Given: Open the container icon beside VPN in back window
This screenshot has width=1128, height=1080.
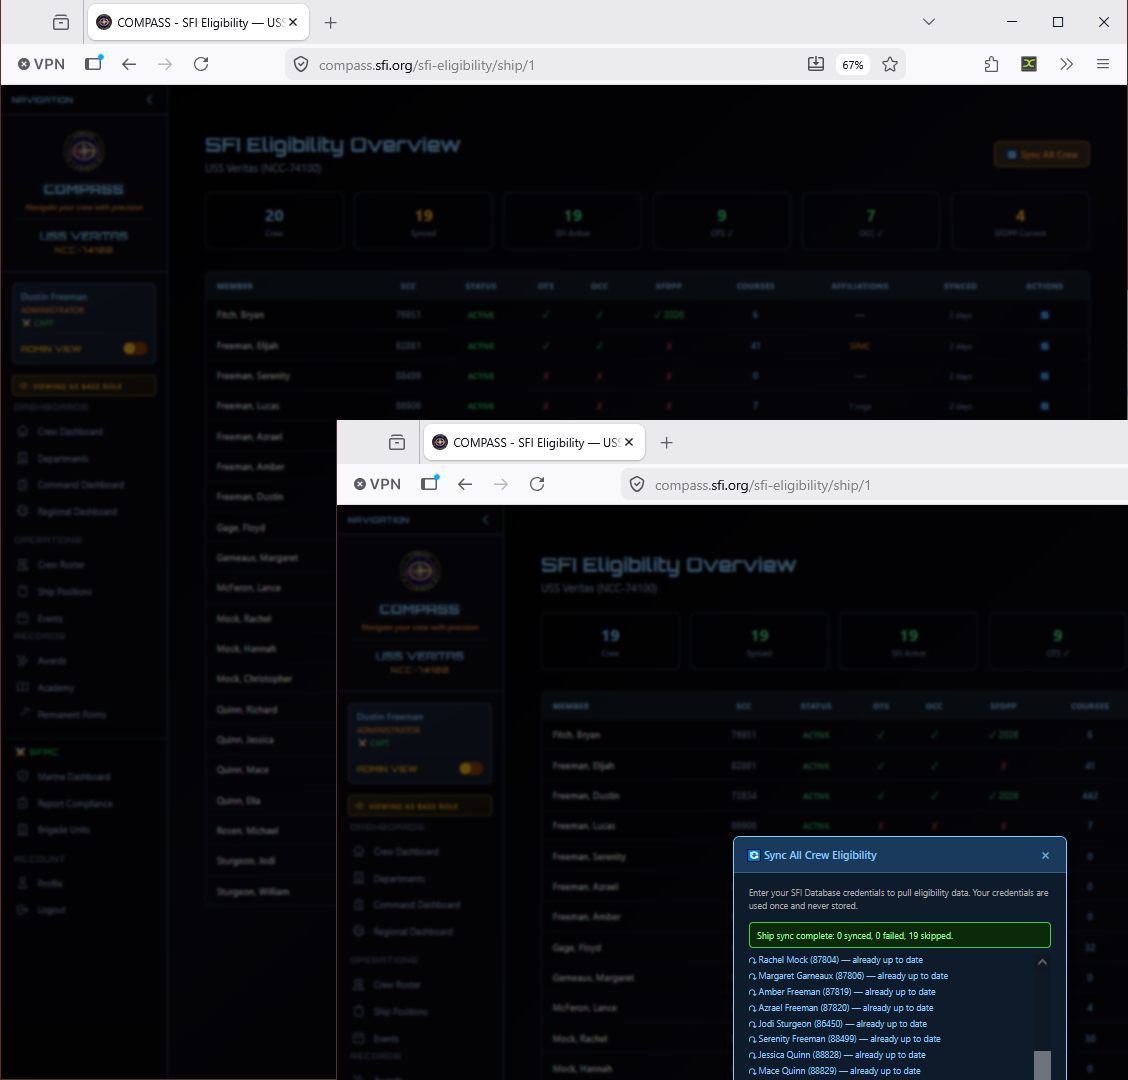Looking at the screenshot, I should (94, 63).
